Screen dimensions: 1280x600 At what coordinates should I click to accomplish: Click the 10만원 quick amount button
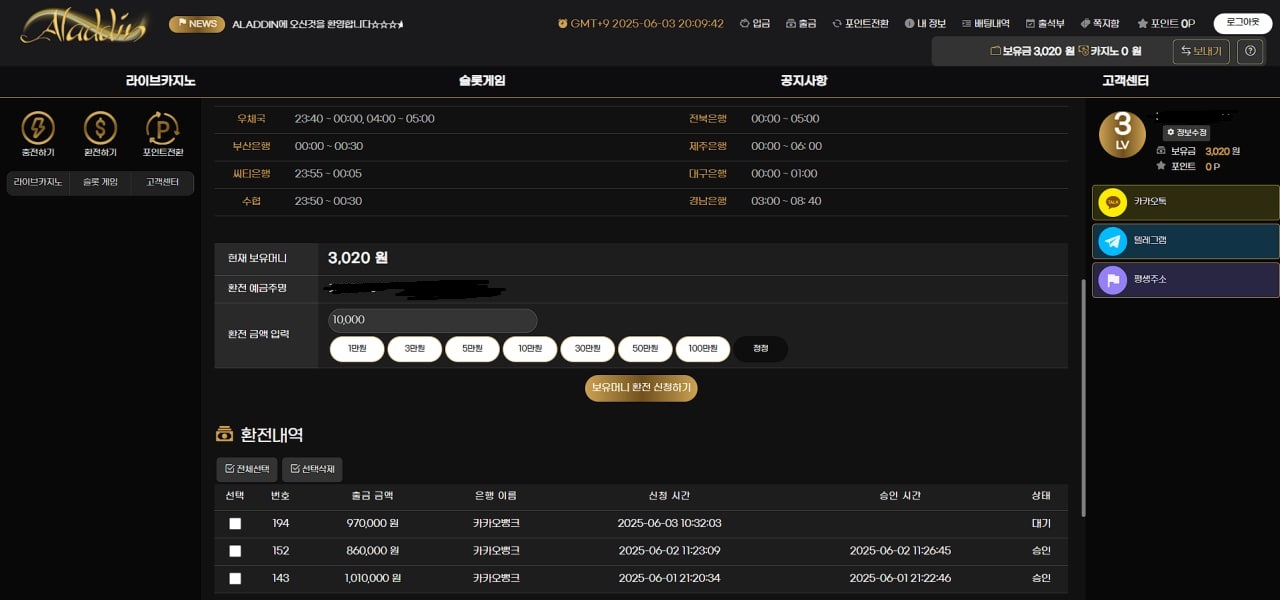pos(530,349)
